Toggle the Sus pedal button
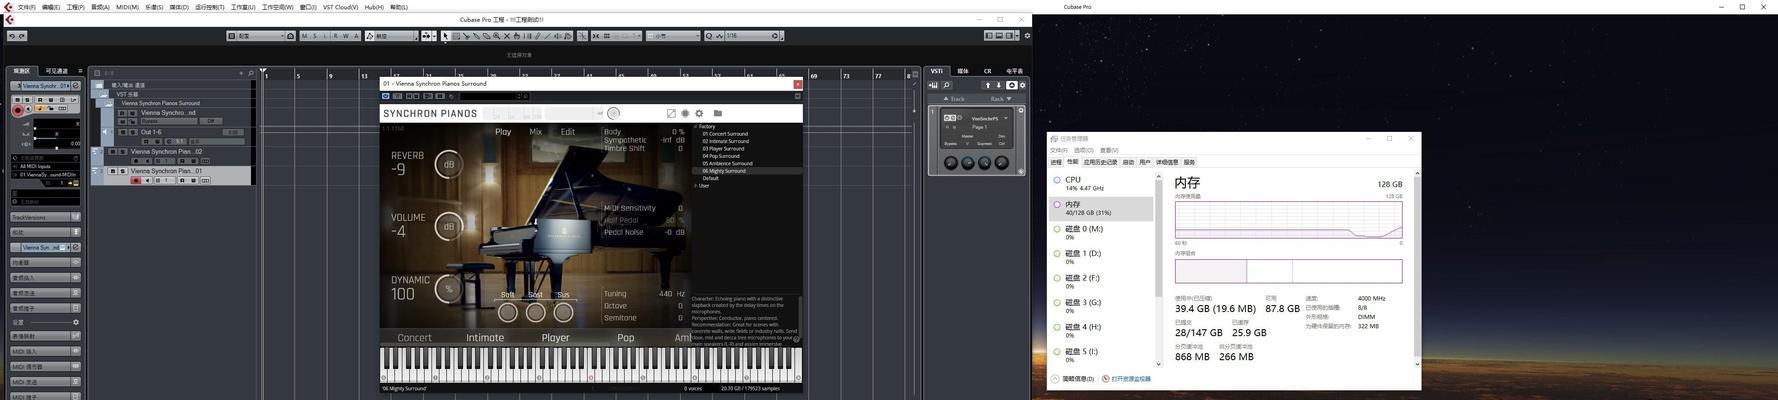The width and height of the screenshot is (1778, 400). [x=563, y=312]
